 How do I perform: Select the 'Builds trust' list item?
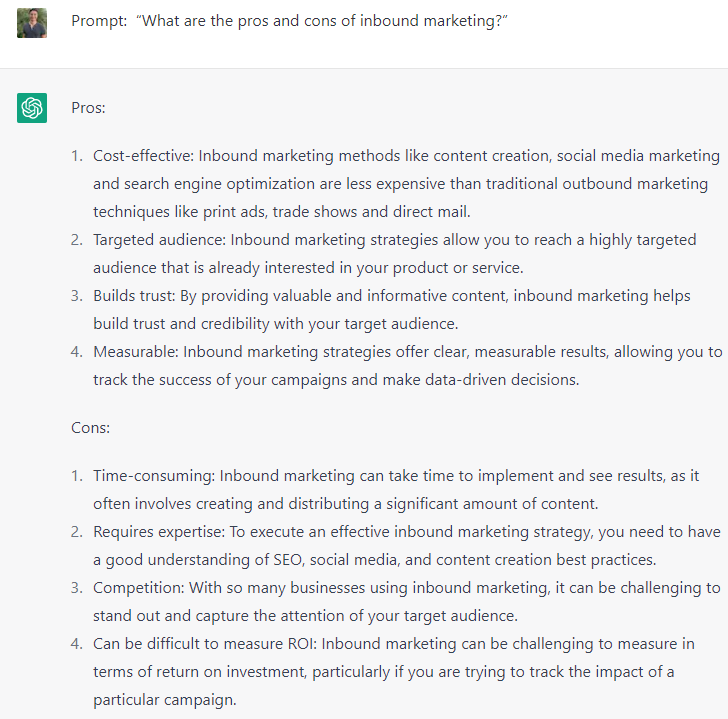pos(381,310)
